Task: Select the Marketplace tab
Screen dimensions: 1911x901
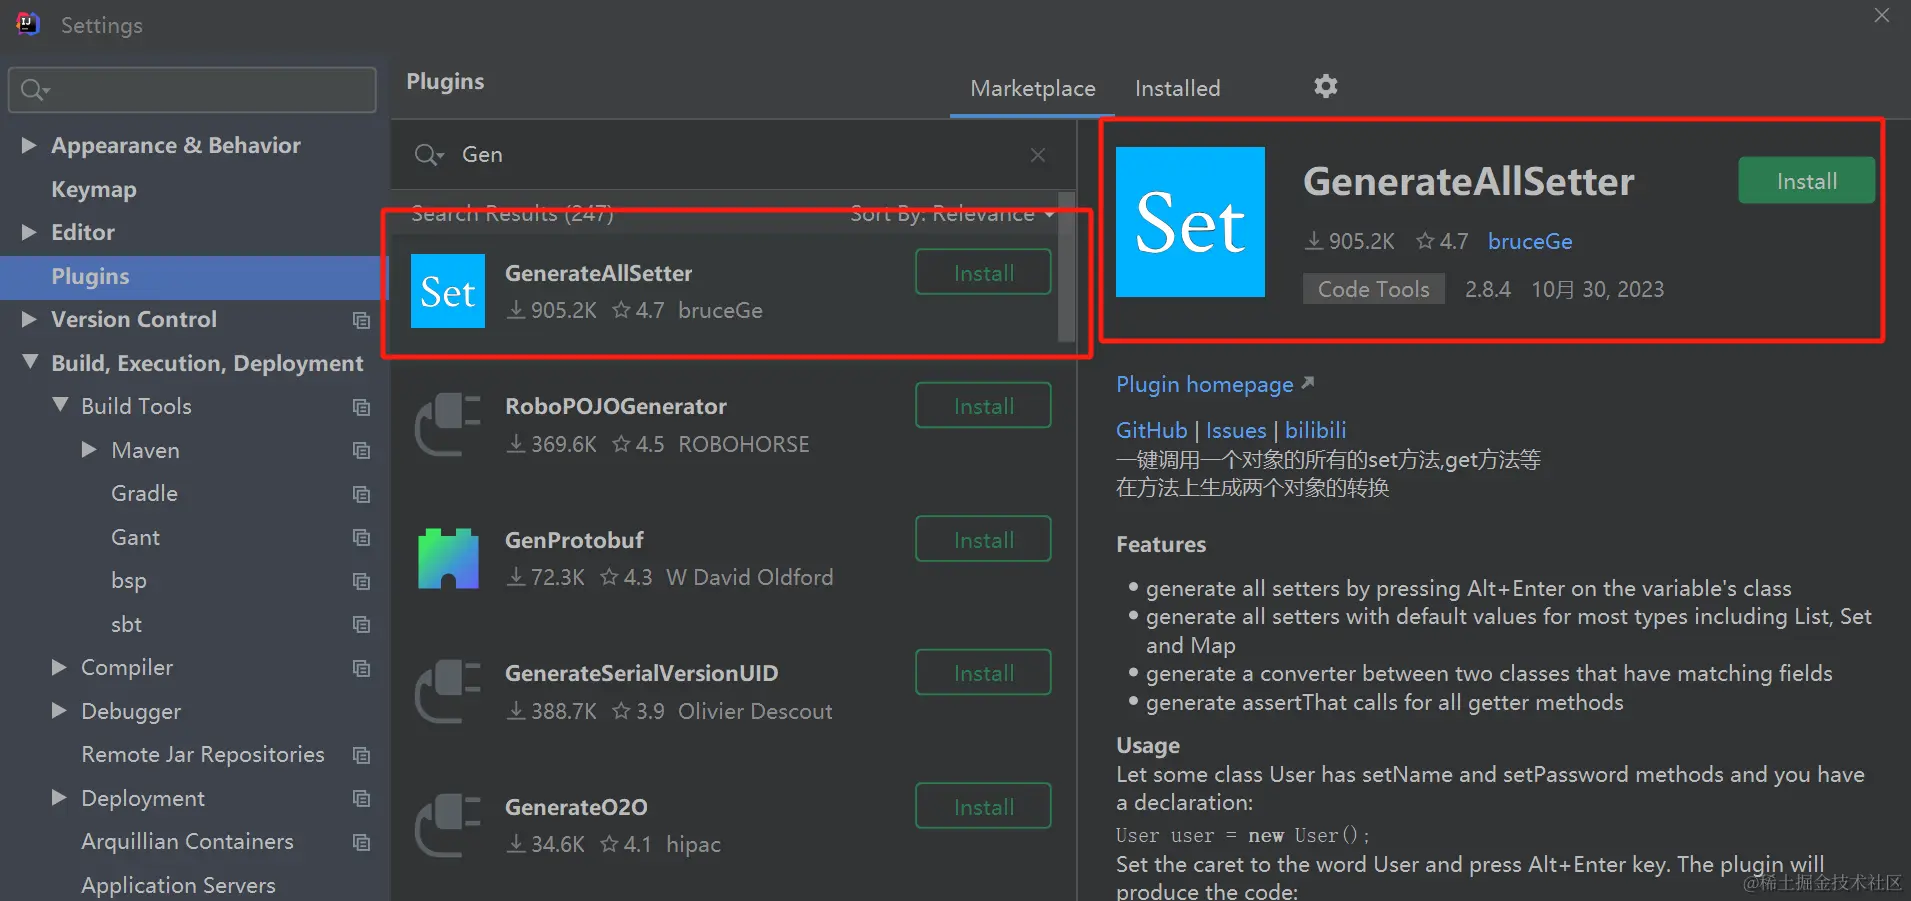Action: 1032,88
